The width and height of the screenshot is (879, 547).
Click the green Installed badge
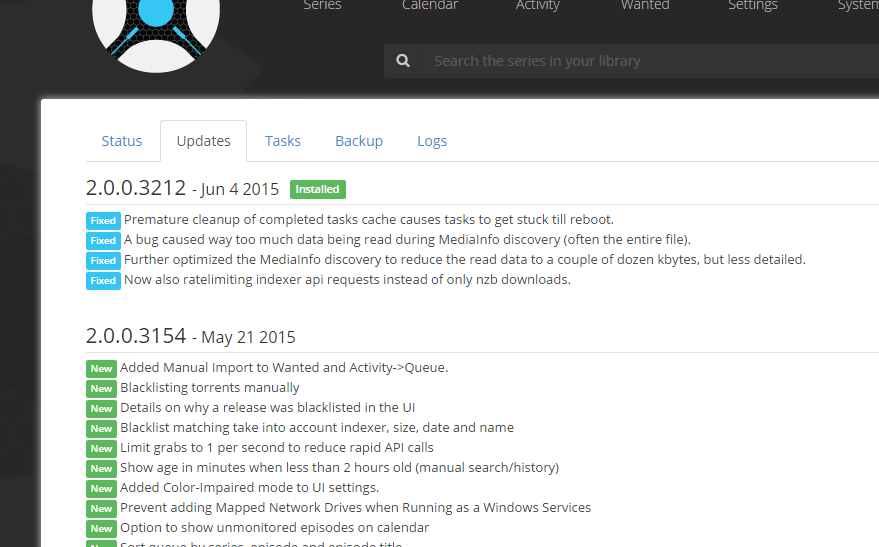(x=318, y=189)
